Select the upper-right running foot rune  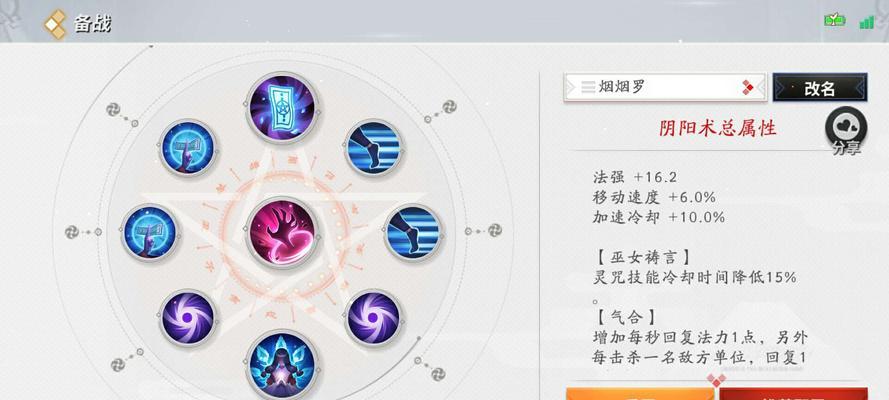pos(373,147)
